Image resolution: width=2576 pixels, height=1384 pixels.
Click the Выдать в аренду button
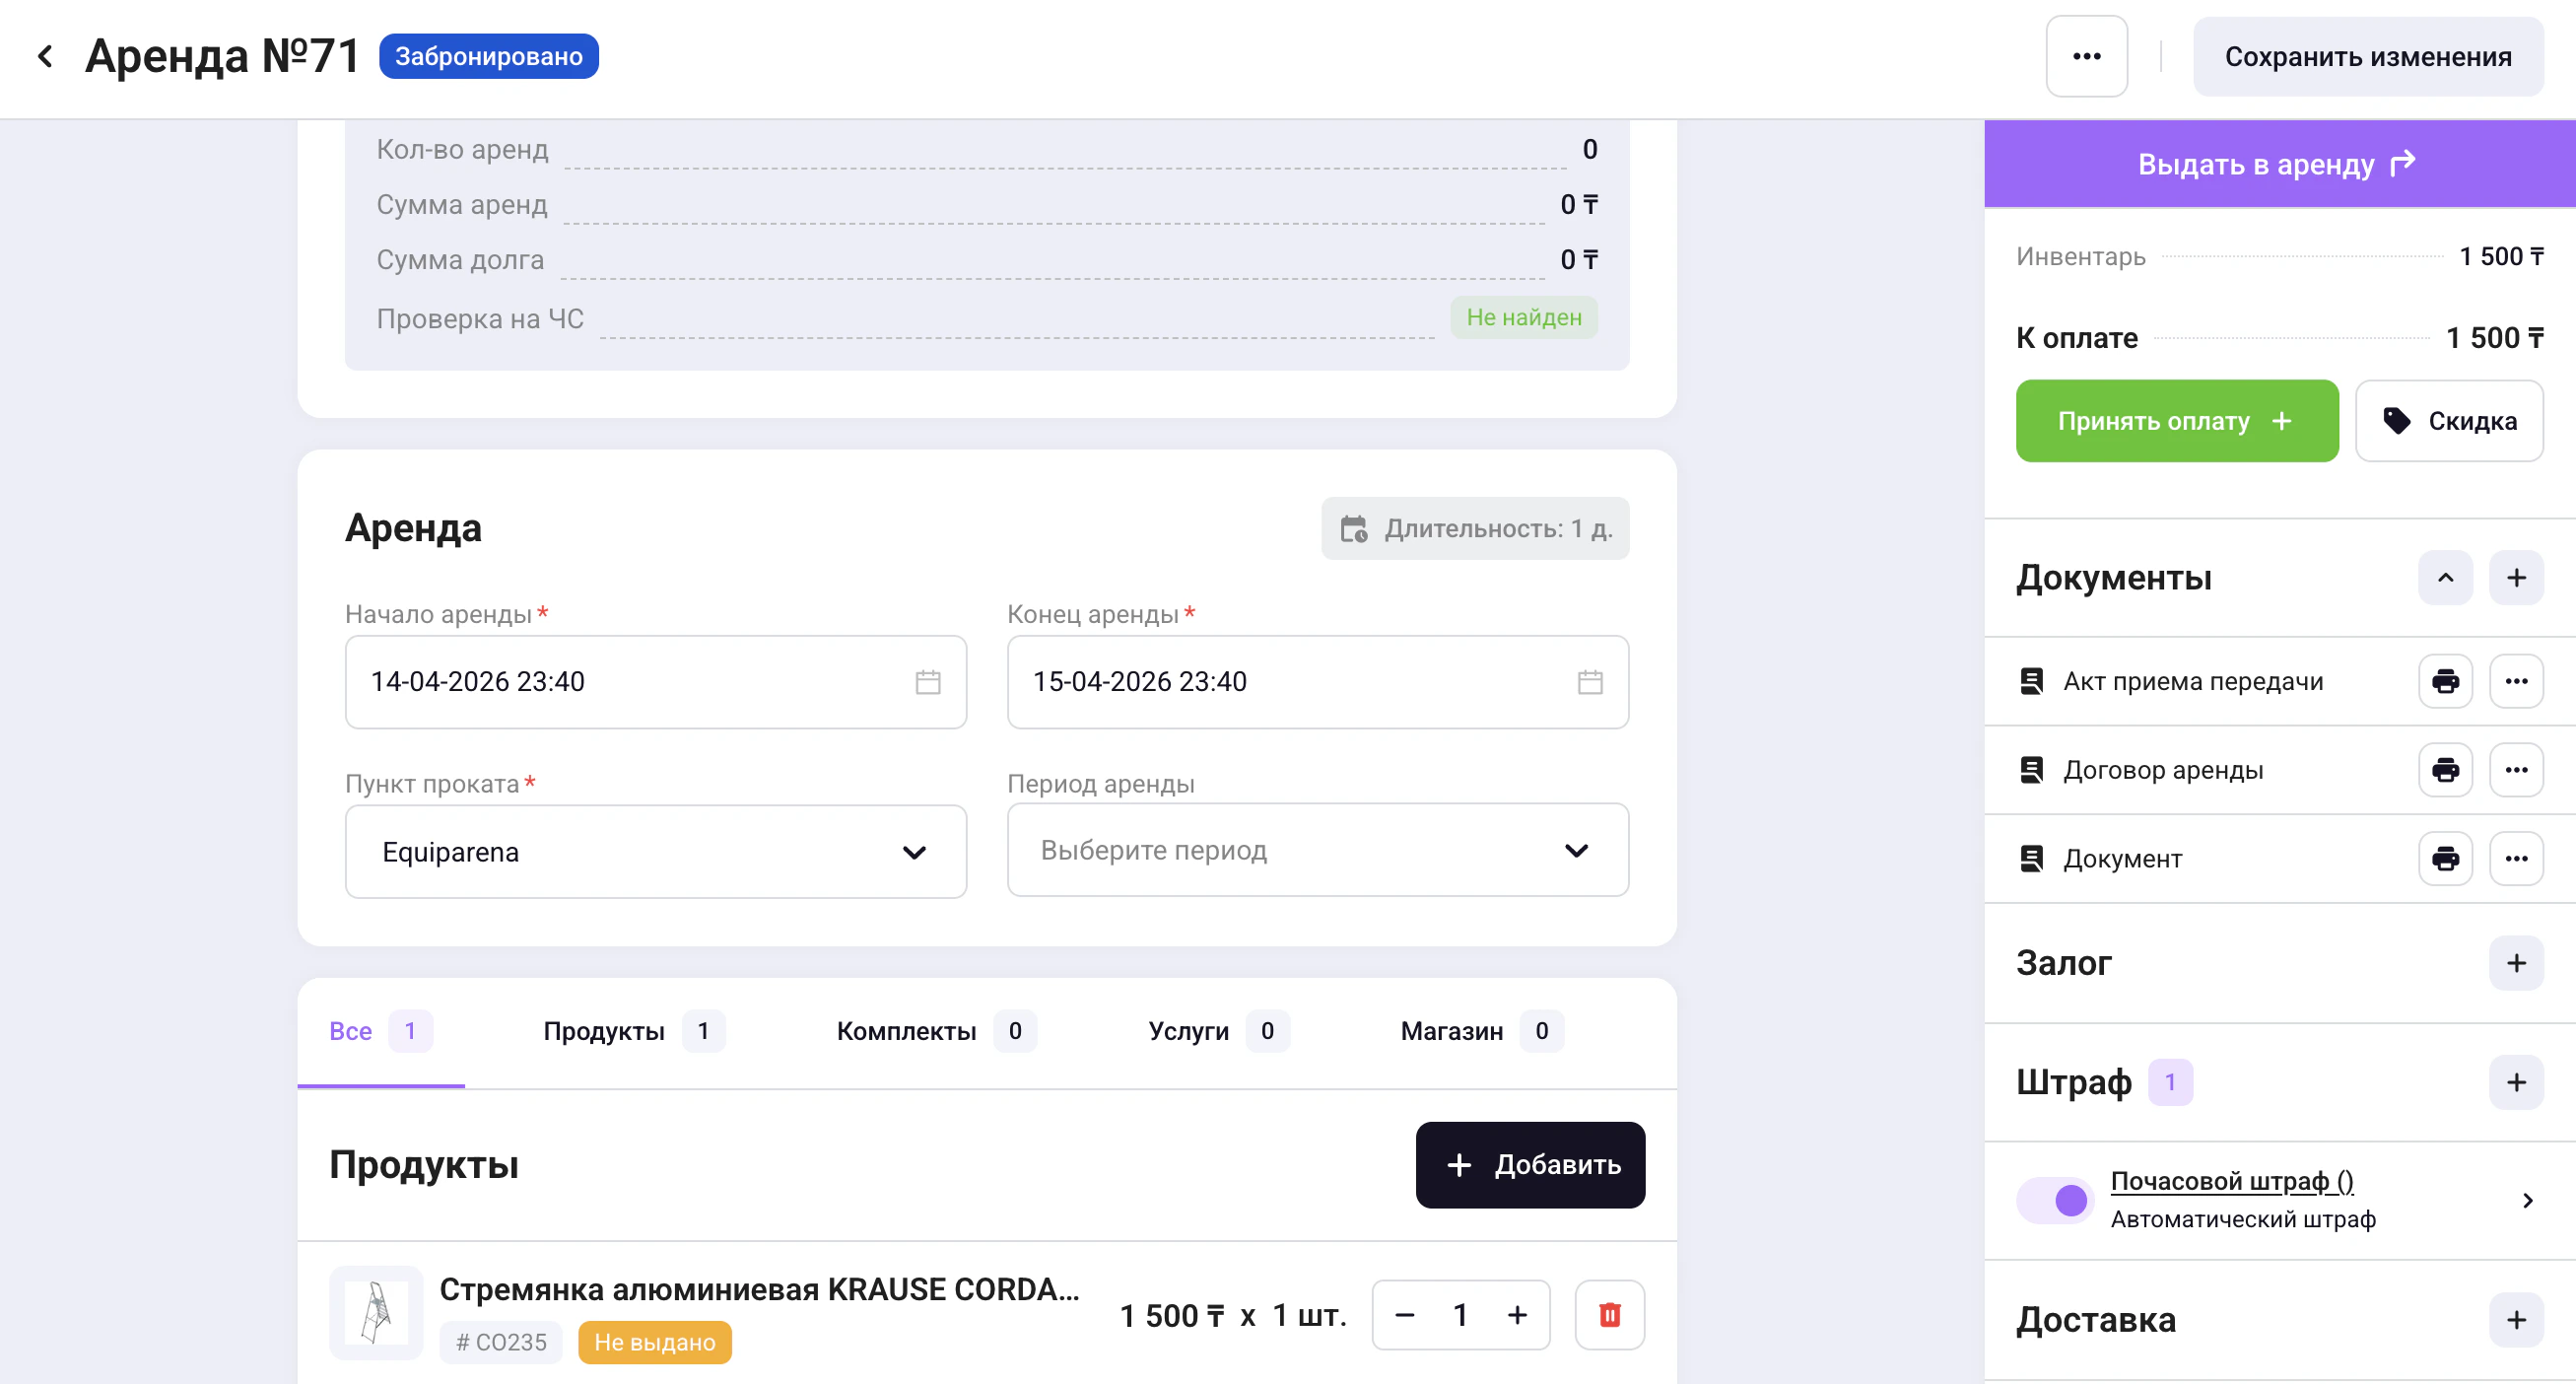[2278, 164]
